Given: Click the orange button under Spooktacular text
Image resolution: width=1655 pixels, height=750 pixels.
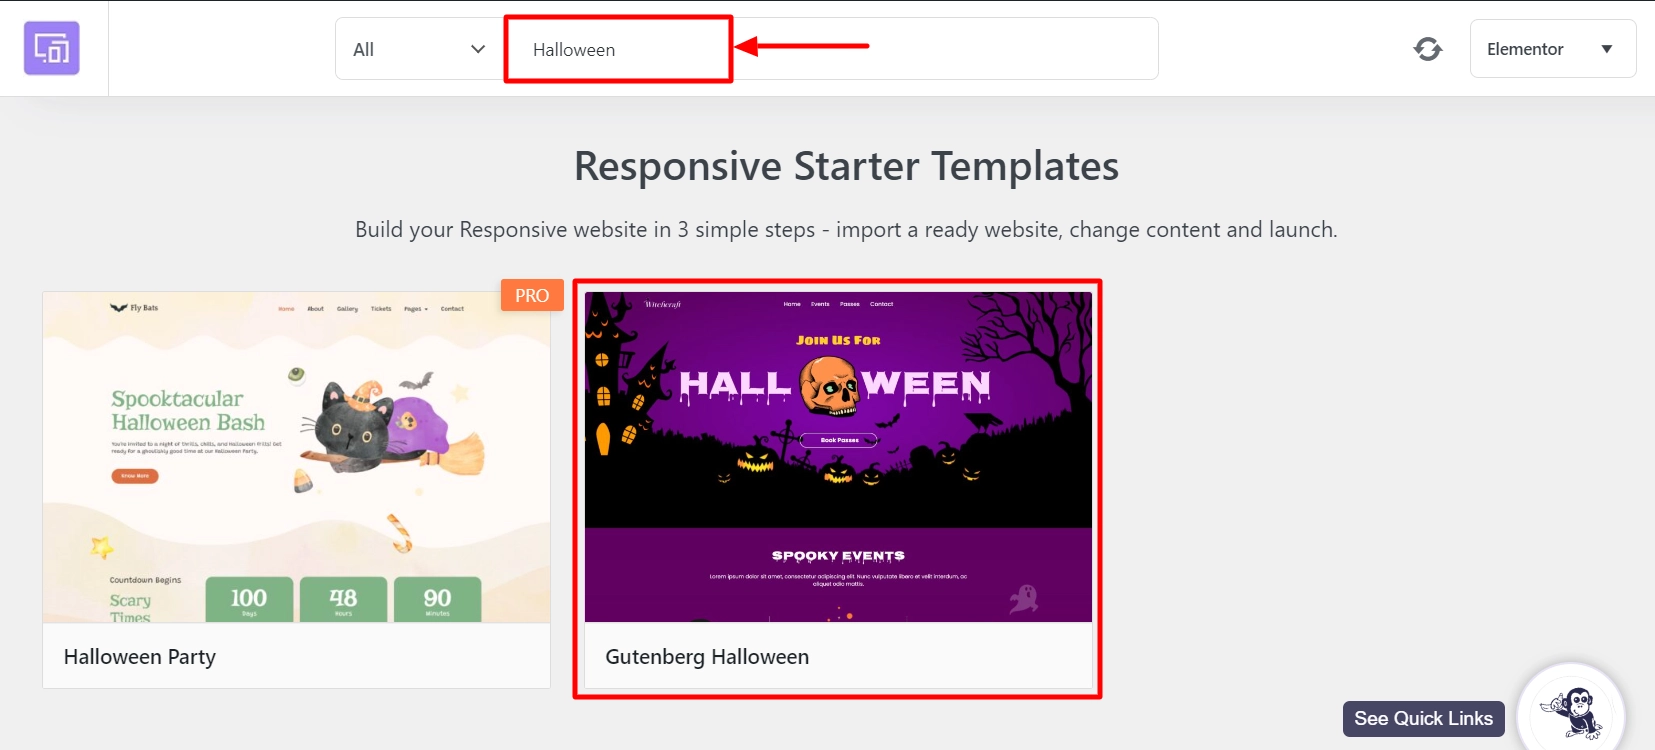Looking at the screenshot, I should click(x=135, y=476).
